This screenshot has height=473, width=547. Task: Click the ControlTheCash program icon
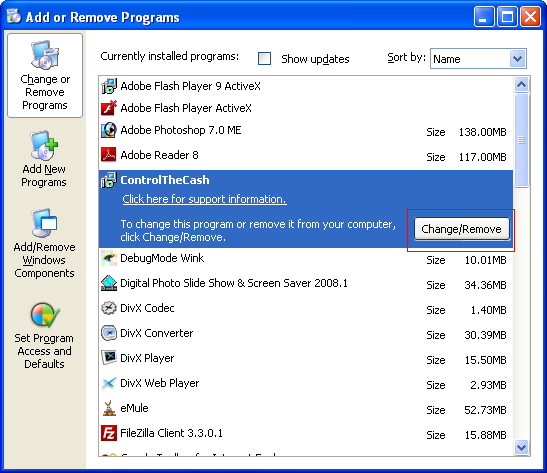click(109, 180)
